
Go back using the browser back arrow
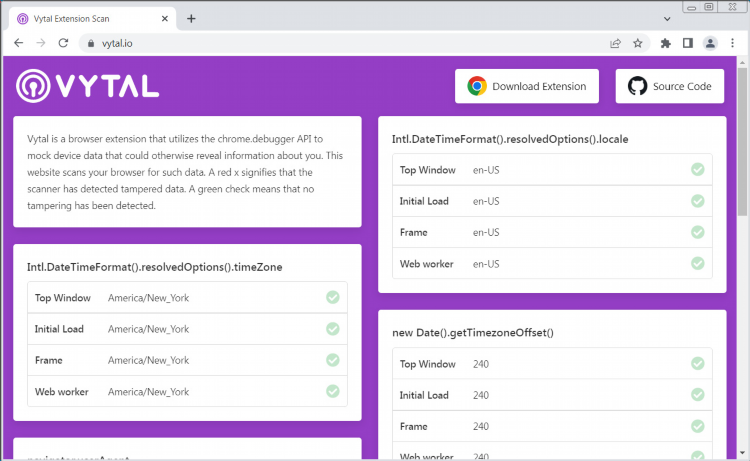pos(19,43)
